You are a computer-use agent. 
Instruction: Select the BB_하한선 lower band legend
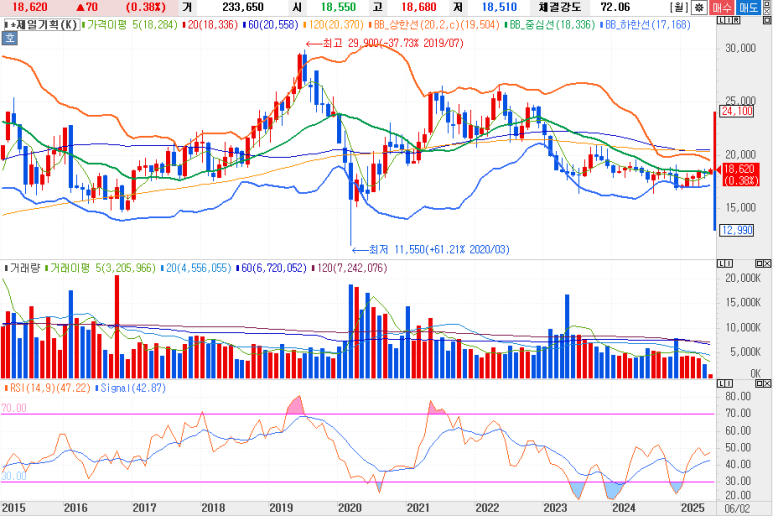click(x=645, y=25)
